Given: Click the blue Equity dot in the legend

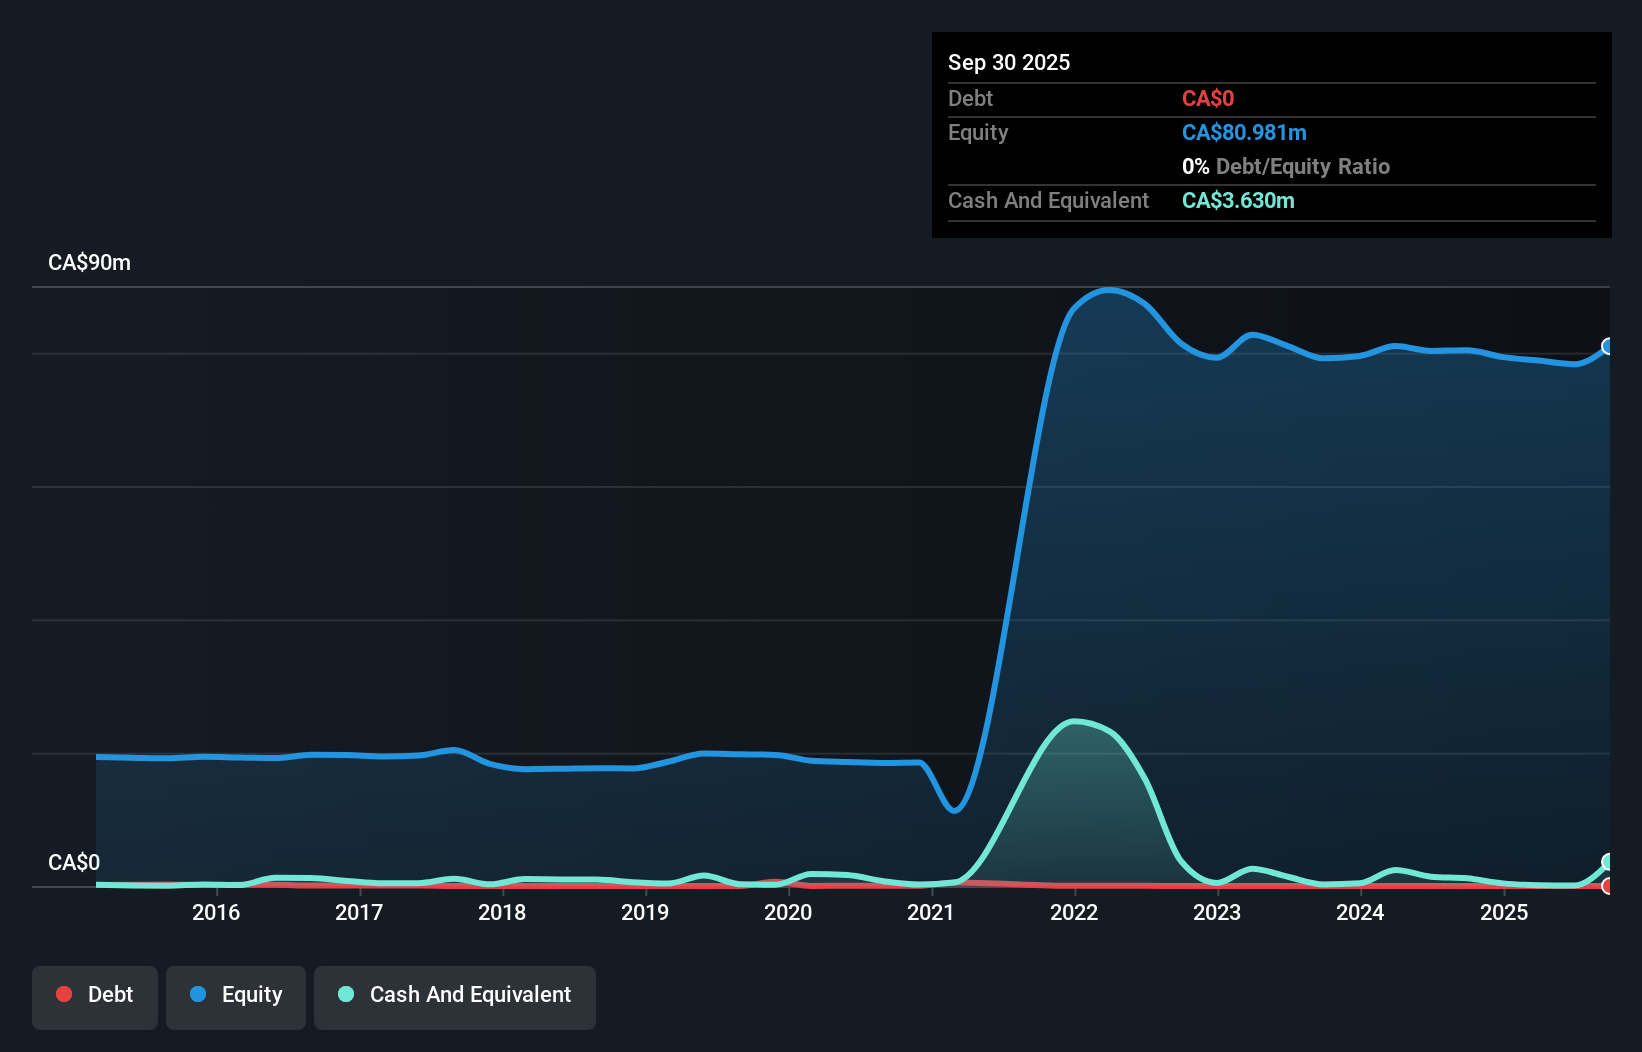Looking at the screenshot, I should click(x=198, y=995).
